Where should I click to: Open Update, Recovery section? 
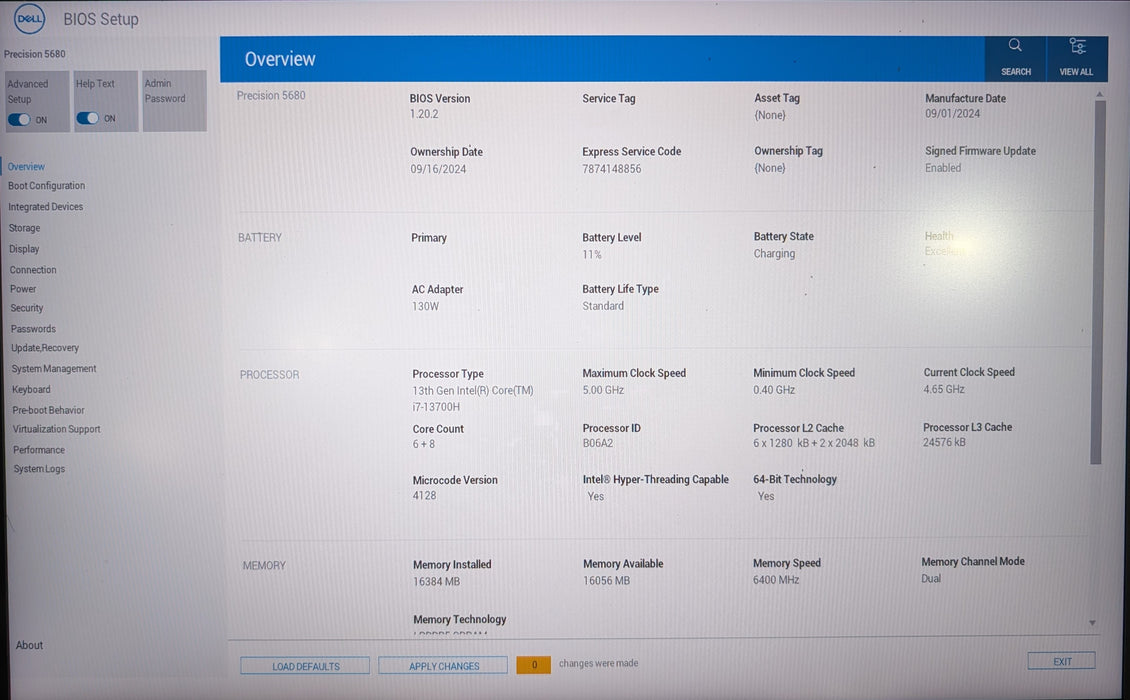(45, 347)
